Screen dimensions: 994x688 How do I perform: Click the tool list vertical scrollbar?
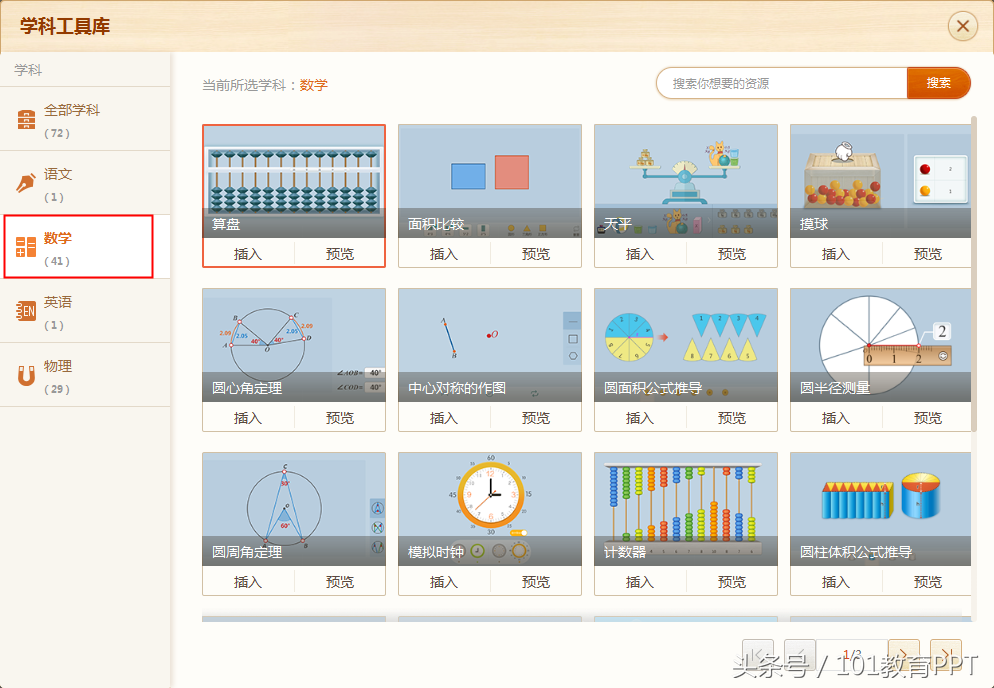point(974,273)
